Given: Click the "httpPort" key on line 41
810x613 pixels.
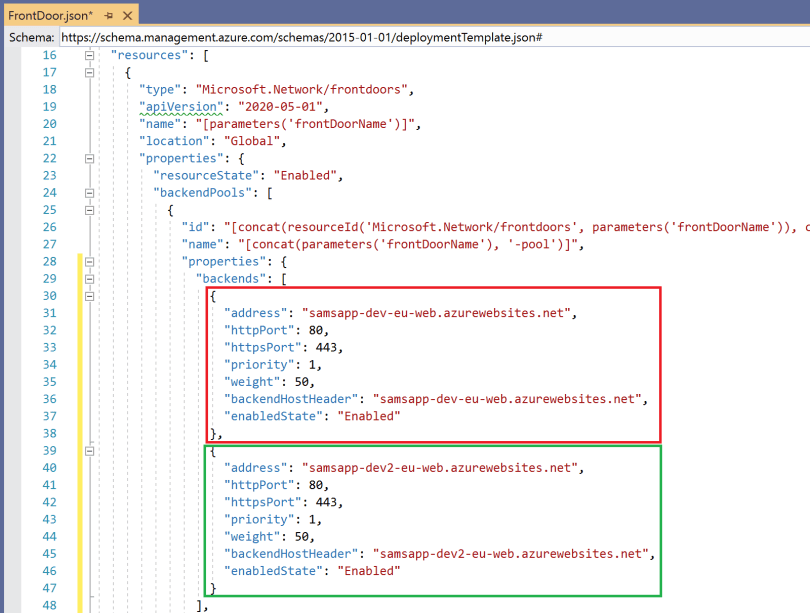Looking at the screenshot, I should click(x=259, y=485).
